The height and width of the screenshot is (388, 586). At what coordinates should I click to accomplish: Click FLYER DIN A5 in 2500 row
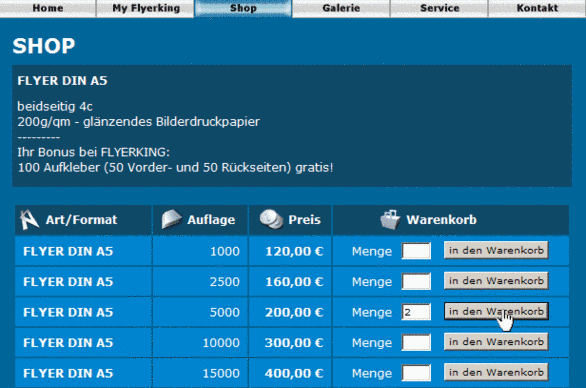[x=68, y=282]
